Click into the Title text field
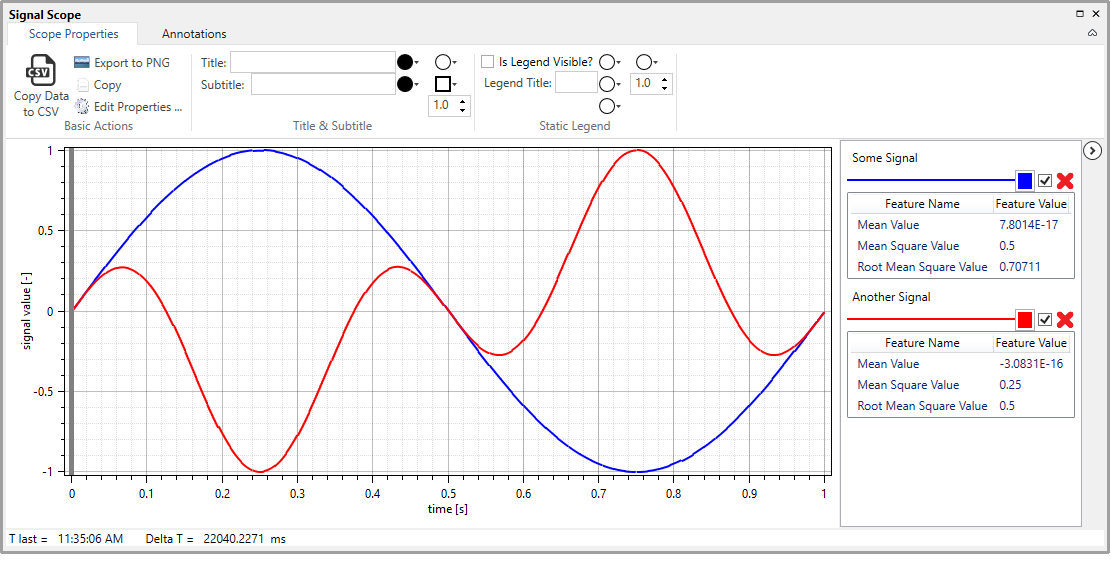 313,62
